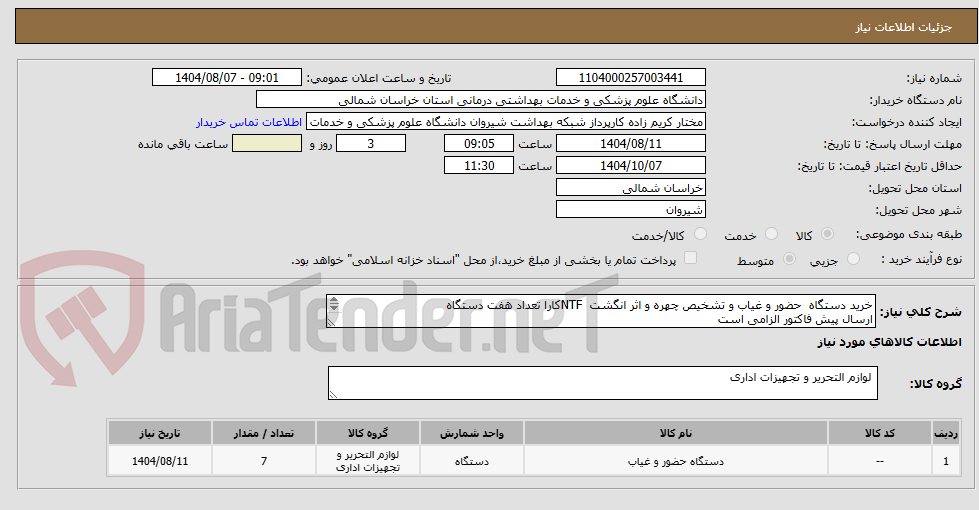Click the request creator field مختار کریم زاده
Image resolution: width=979 pixels, height=510 pixels.
click(x=506, y=122)
